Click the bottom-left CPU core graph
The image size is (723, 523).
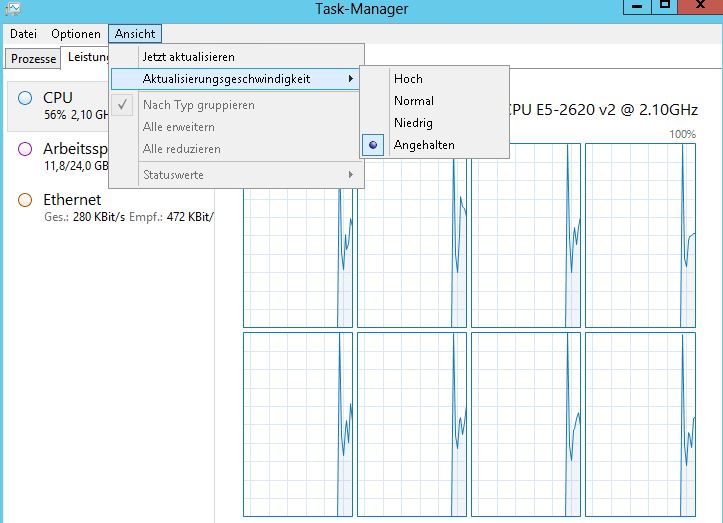[298, 424]
